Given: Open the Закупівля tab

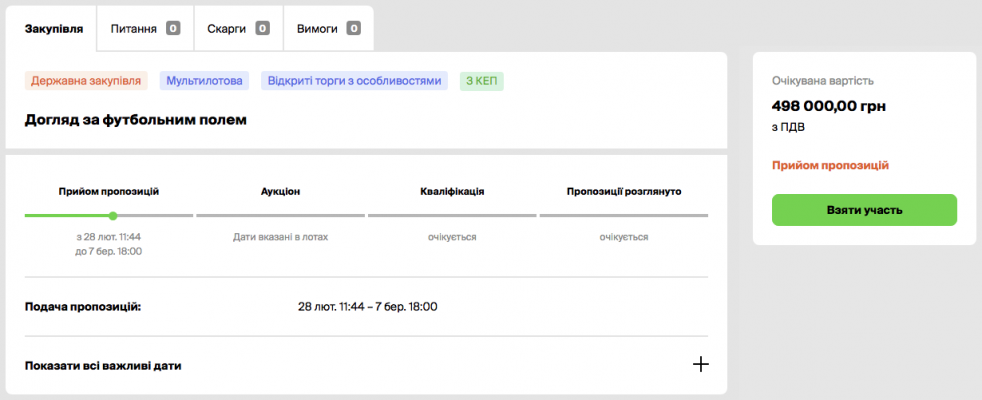Looking at the screenshot, I should [x=54, y=28].
